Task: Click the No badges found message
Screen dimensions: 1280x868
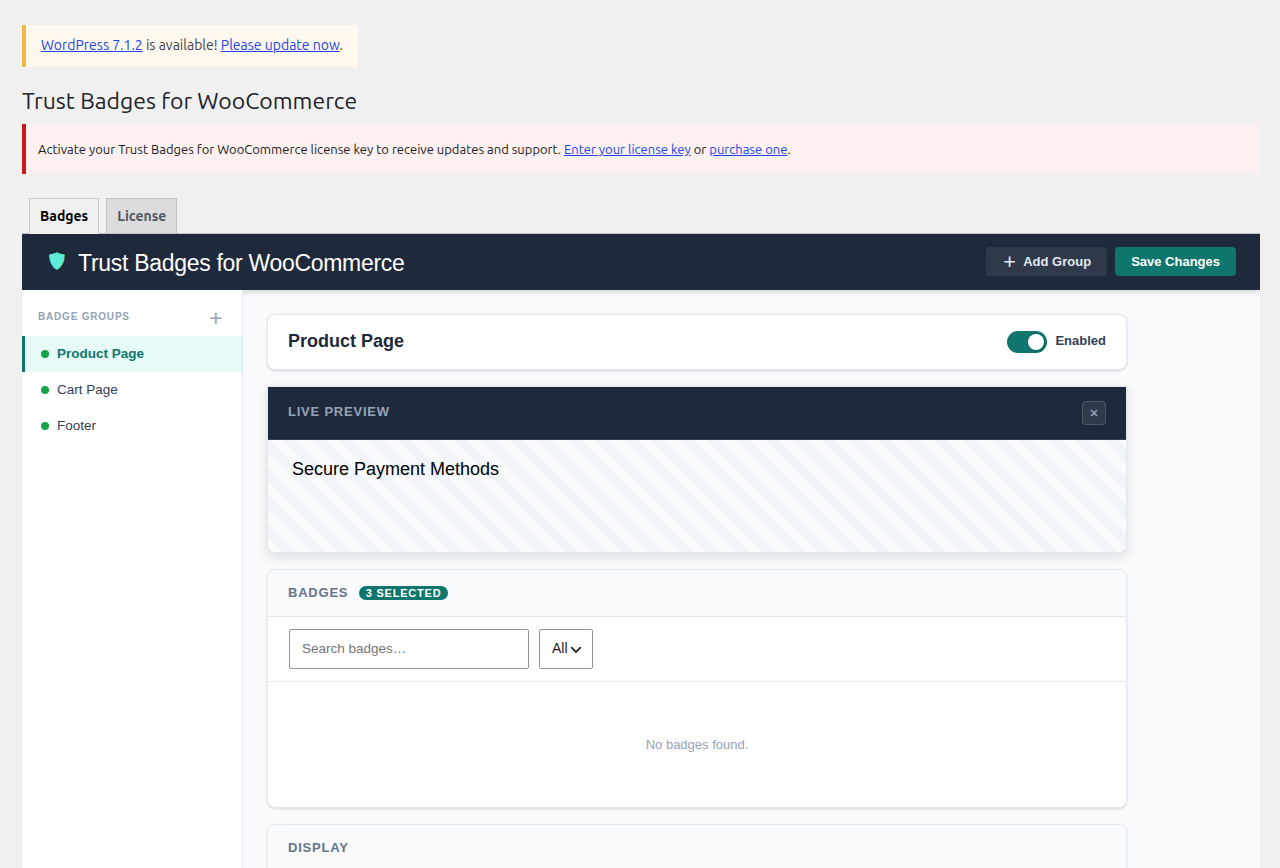Action: (x=697, y=745)
